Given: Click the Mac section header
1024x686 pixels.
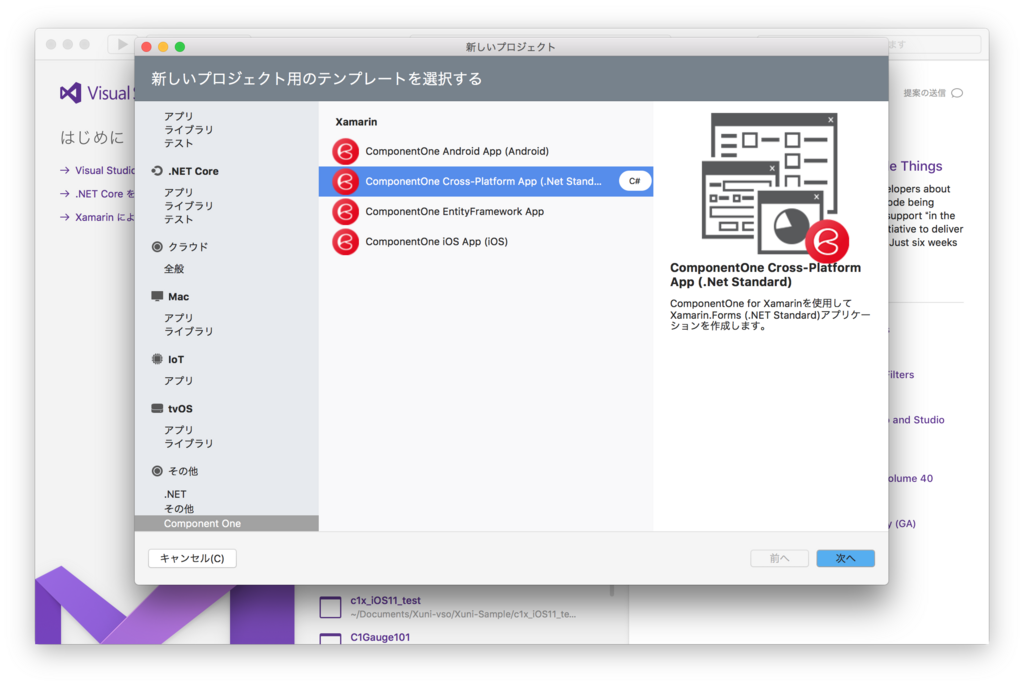Looking at the screenshot, I should tap(178, 297).
